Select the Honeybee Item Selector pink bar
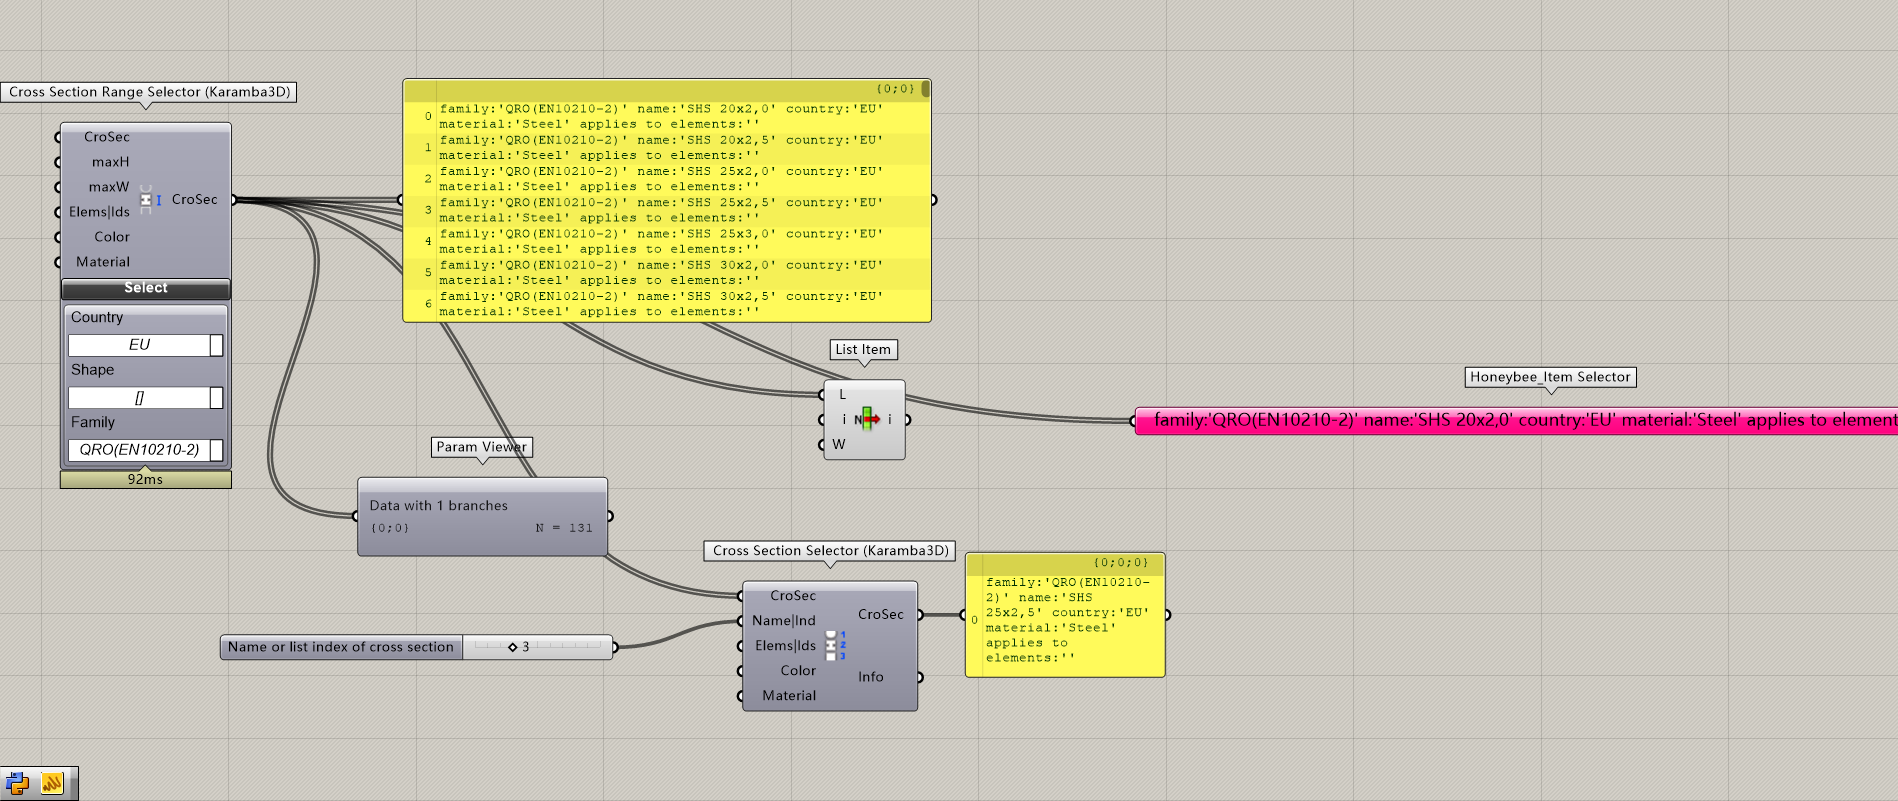 point(1515,420)
